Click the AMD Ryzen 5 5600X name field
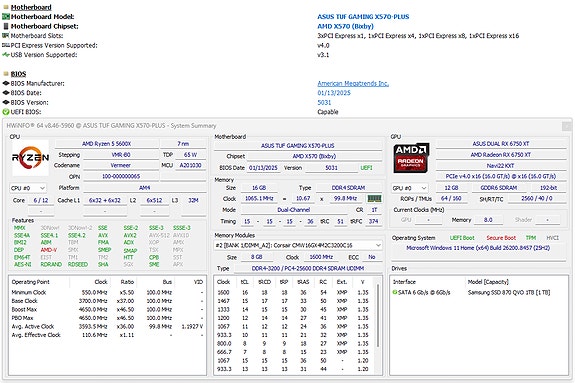The image size is (575, 383). [106, 144]
